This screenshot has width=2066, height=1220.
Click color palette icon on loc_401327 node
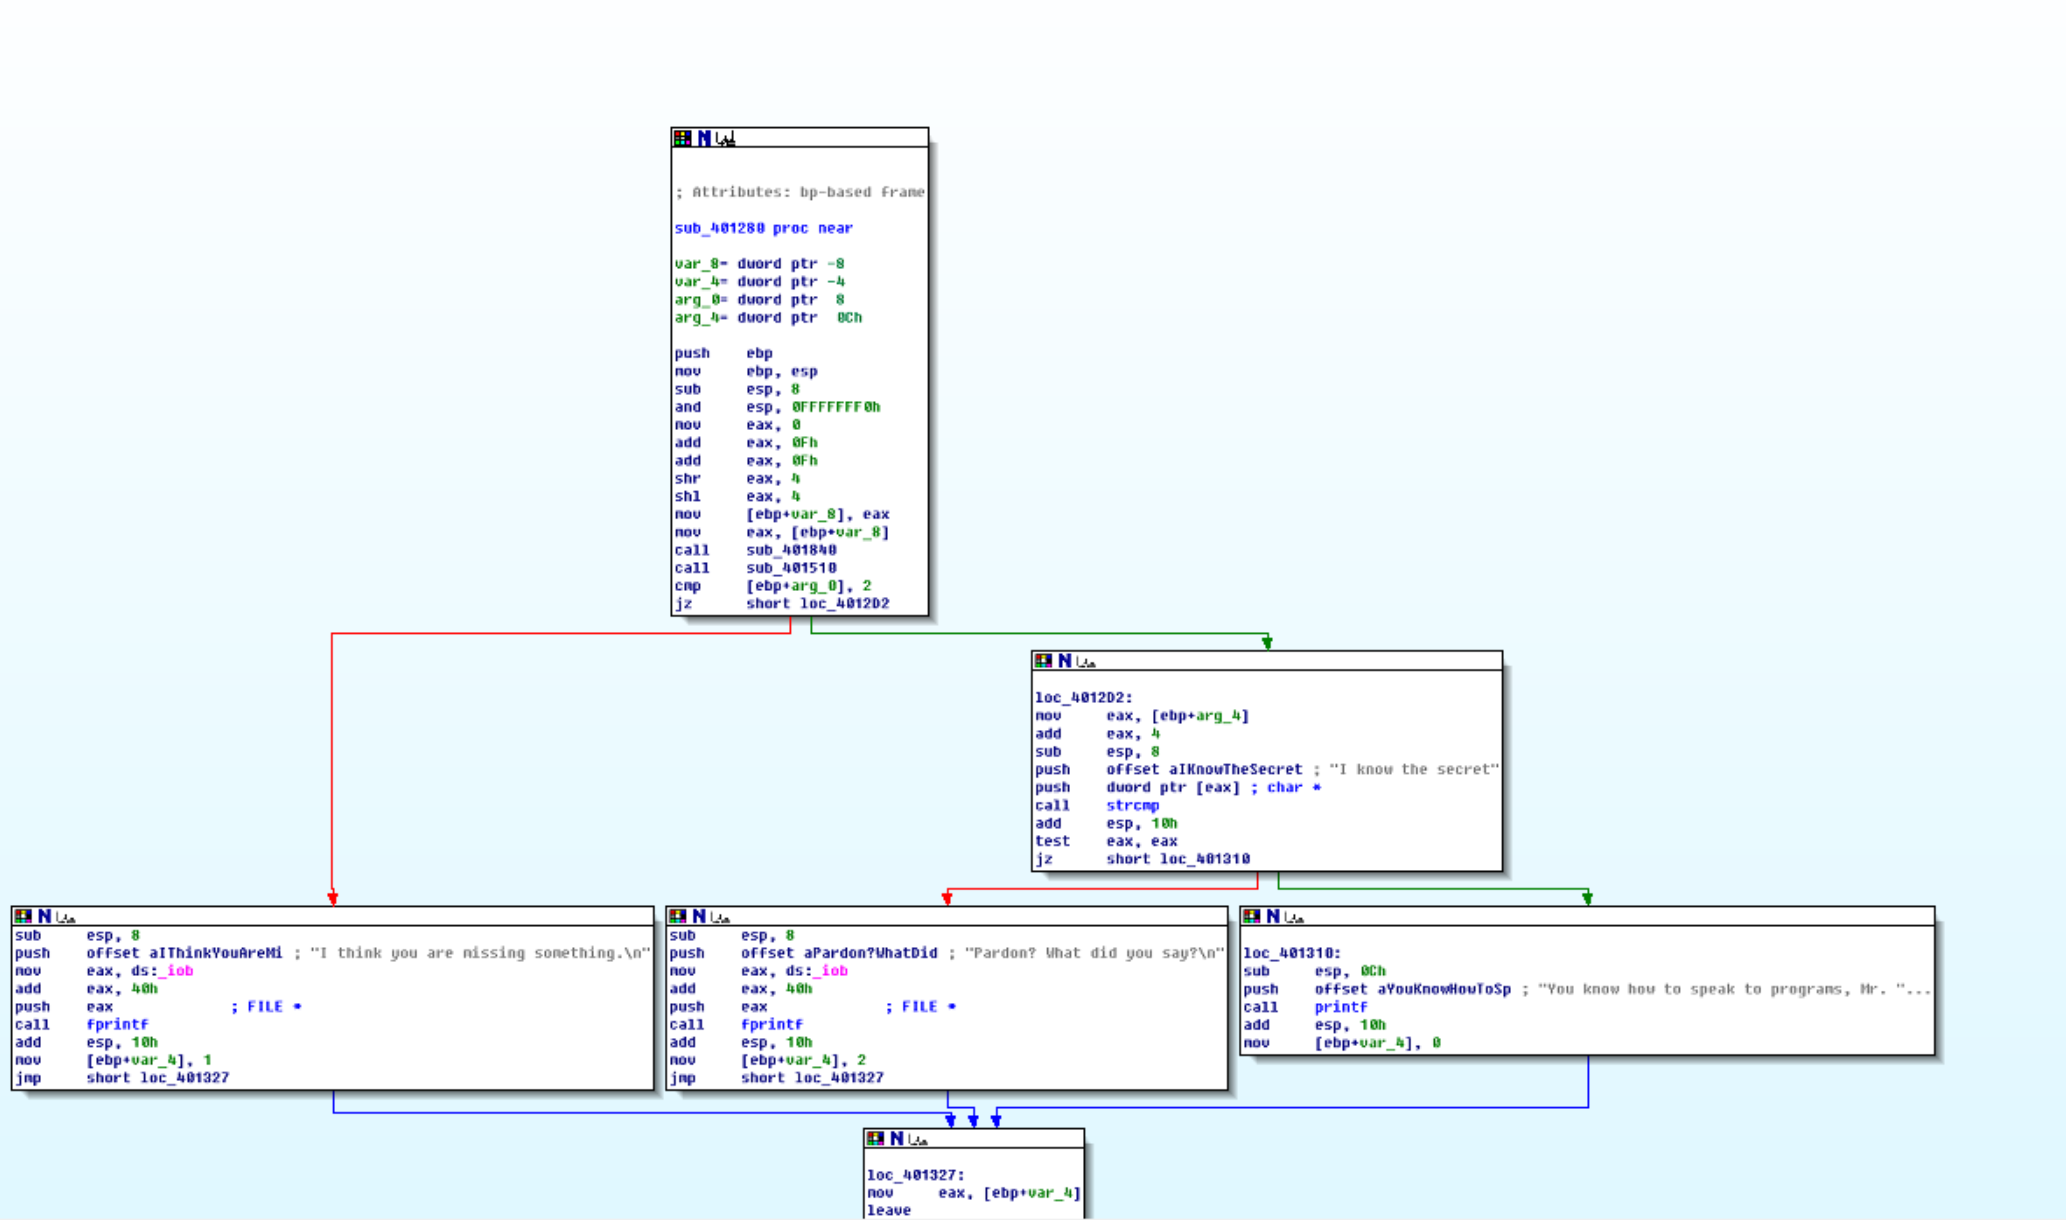click(875, 1138)
